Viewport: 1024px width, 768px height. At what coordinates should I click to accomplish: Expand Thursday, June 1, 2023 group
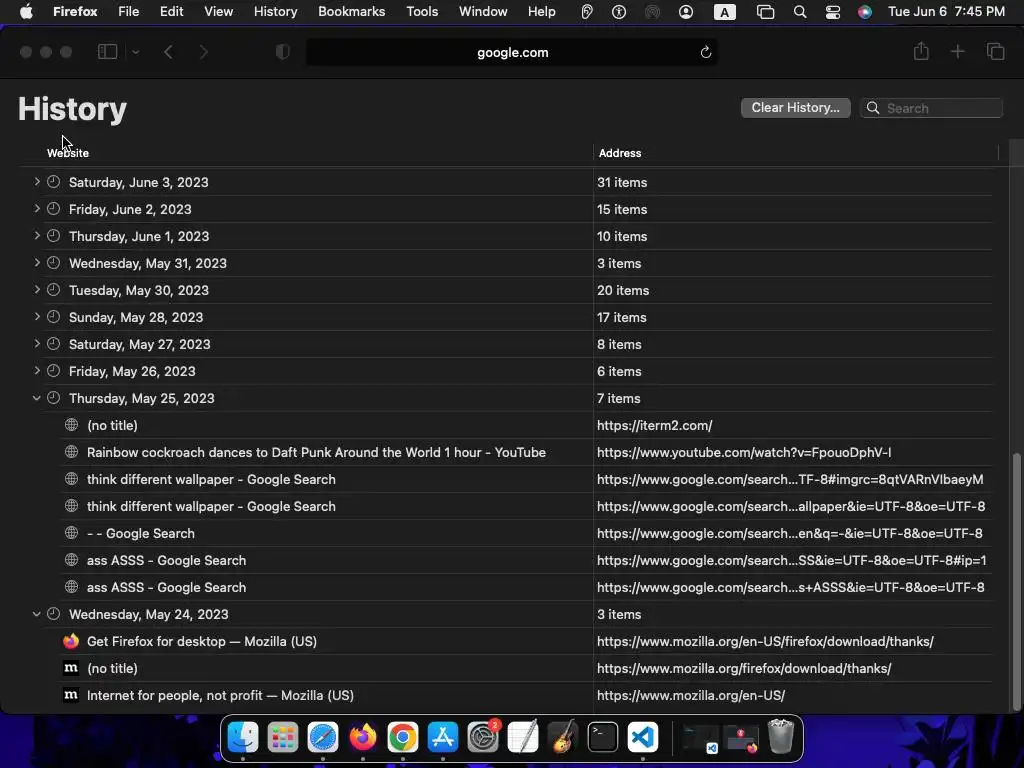[37, 236]
